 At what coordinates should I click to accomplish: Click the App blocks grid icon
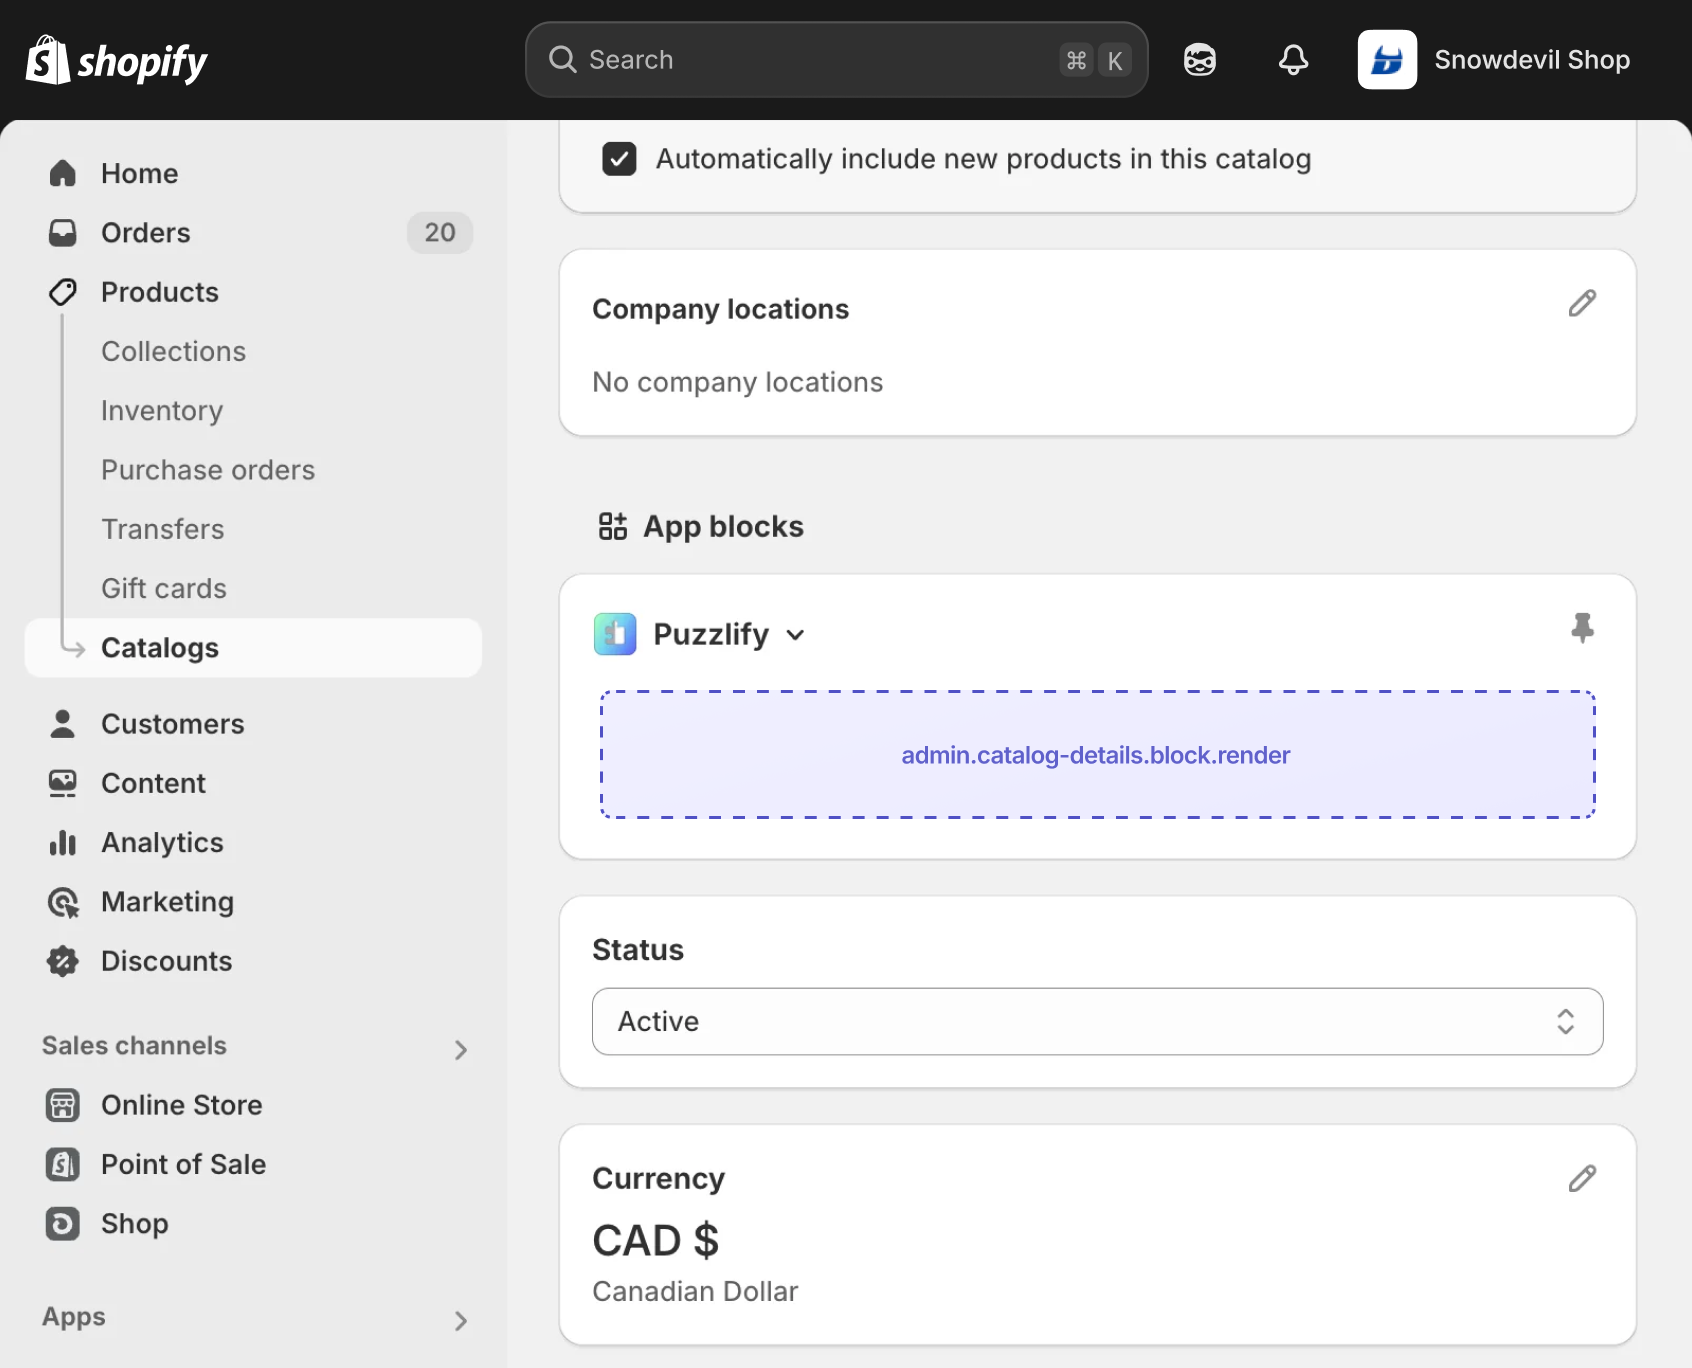[613, 526]
